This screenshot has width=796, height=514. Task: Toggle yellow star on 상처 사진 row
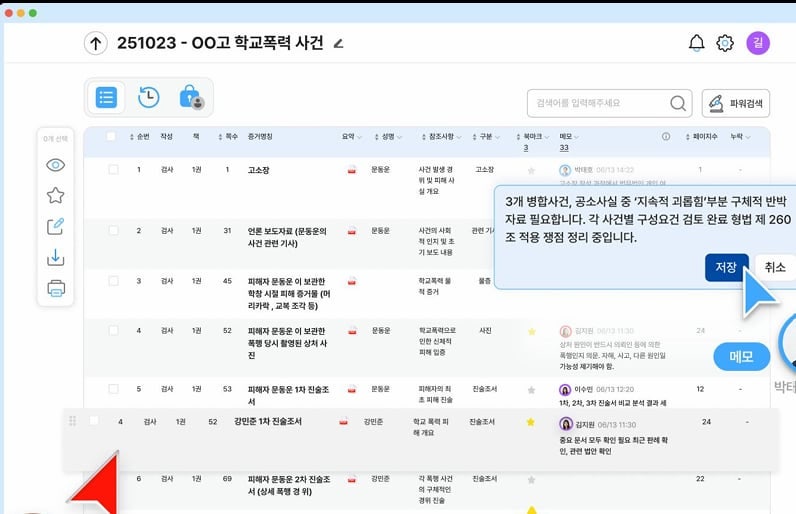click(x=532, y=331)
